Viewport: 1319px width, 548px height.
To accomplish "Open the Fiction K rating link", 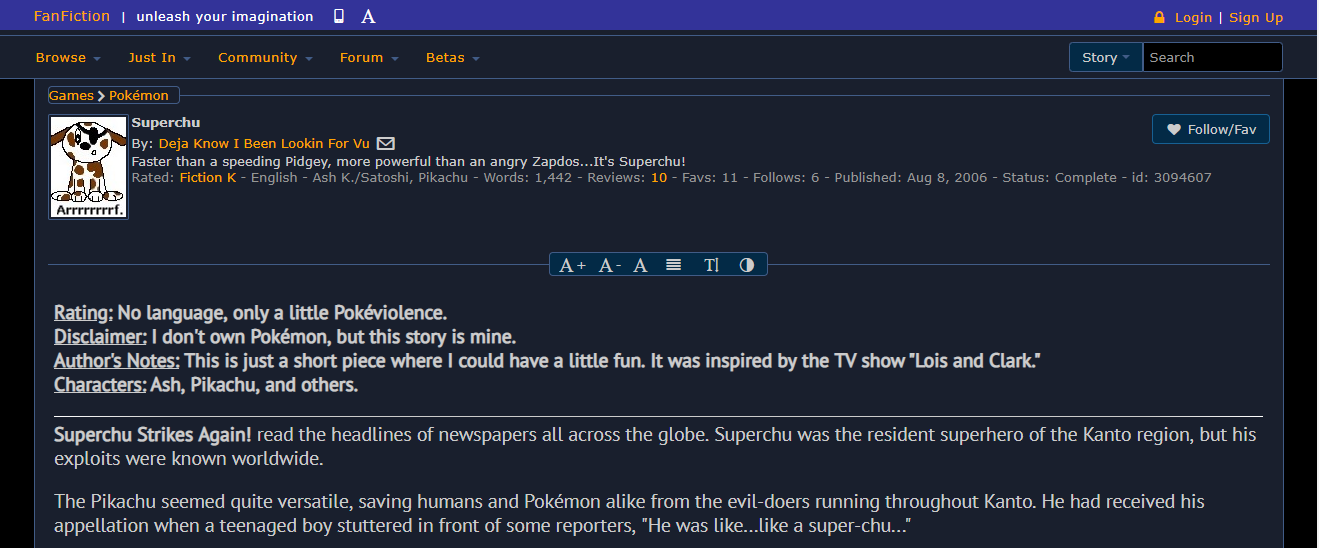I will [208, 178].
